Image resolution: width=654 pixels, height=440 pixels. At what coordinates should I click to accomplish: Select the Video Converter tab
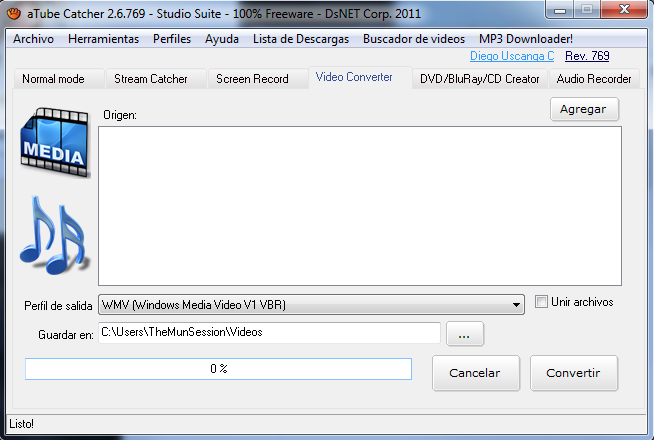(360, 77)
